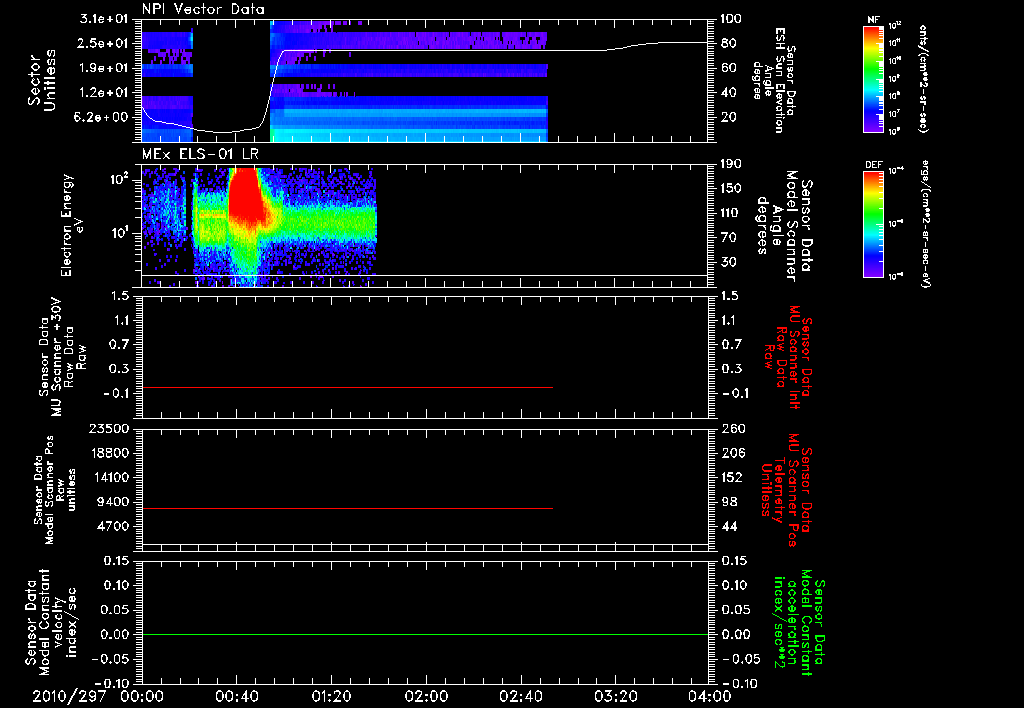Click the 60 sun elevation tick
The image size is (1024, 708).
(729, 68)
